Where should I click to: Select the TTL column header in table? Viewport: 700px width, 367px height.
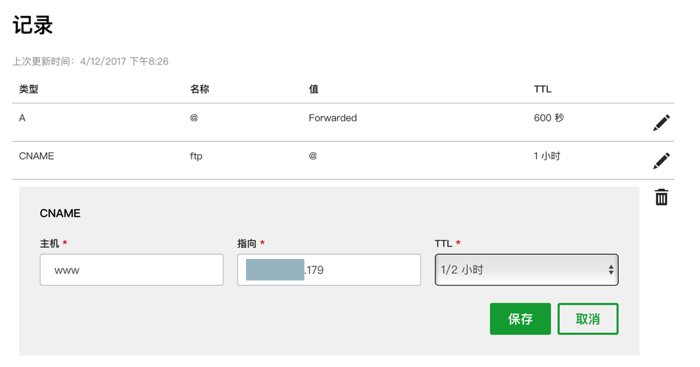(542, 89)
